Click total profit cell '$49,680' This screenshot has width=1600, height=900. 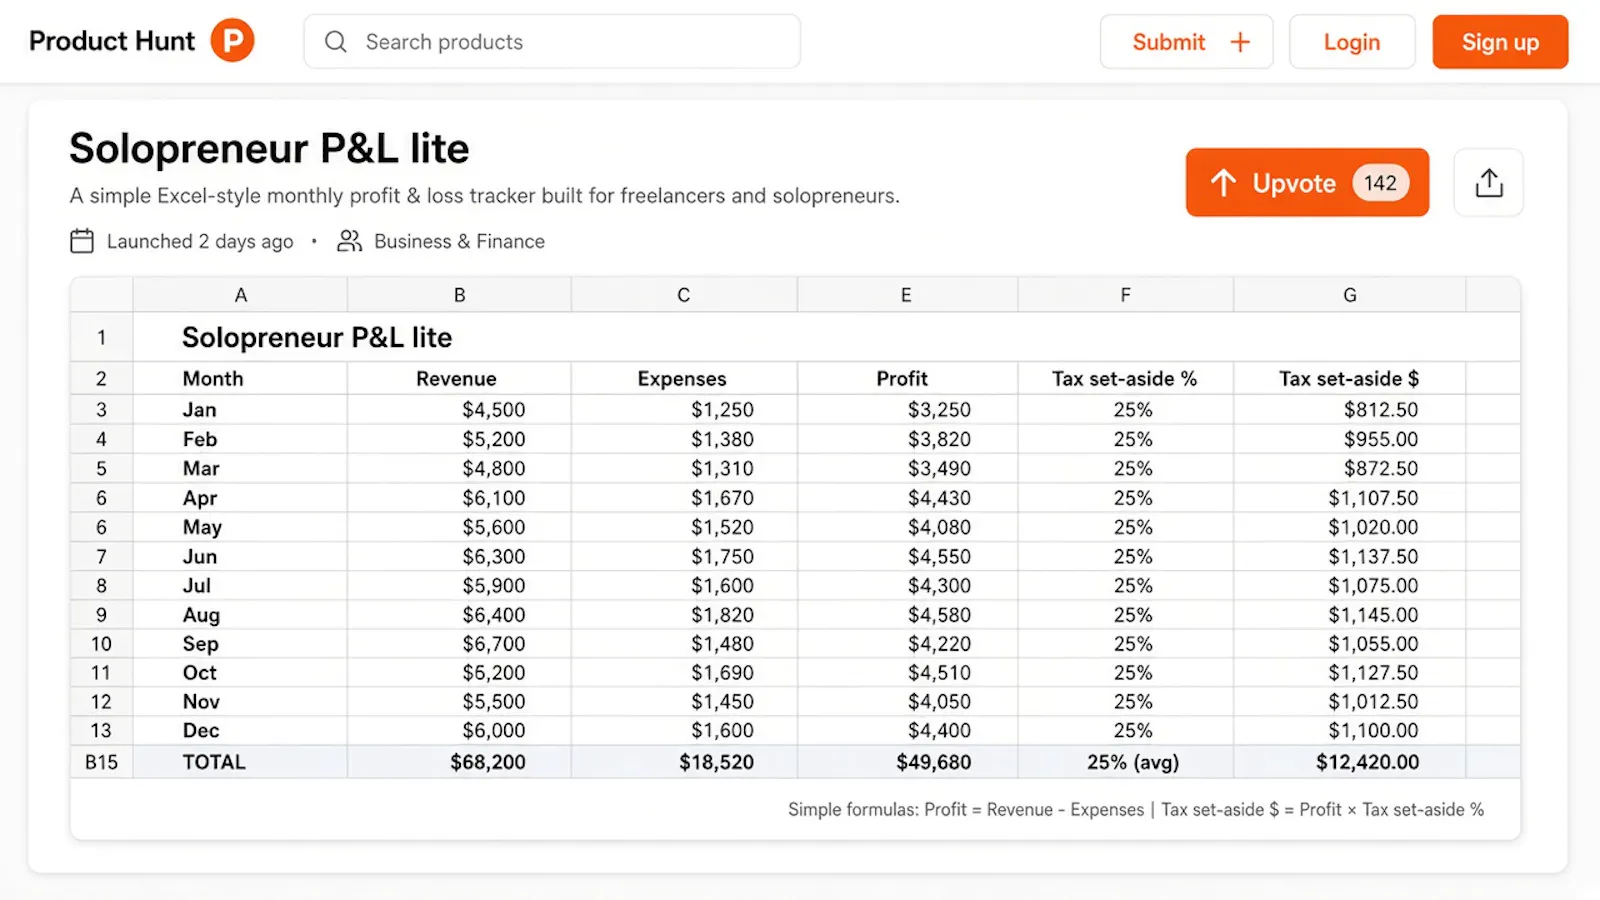[x=907, y=762]
